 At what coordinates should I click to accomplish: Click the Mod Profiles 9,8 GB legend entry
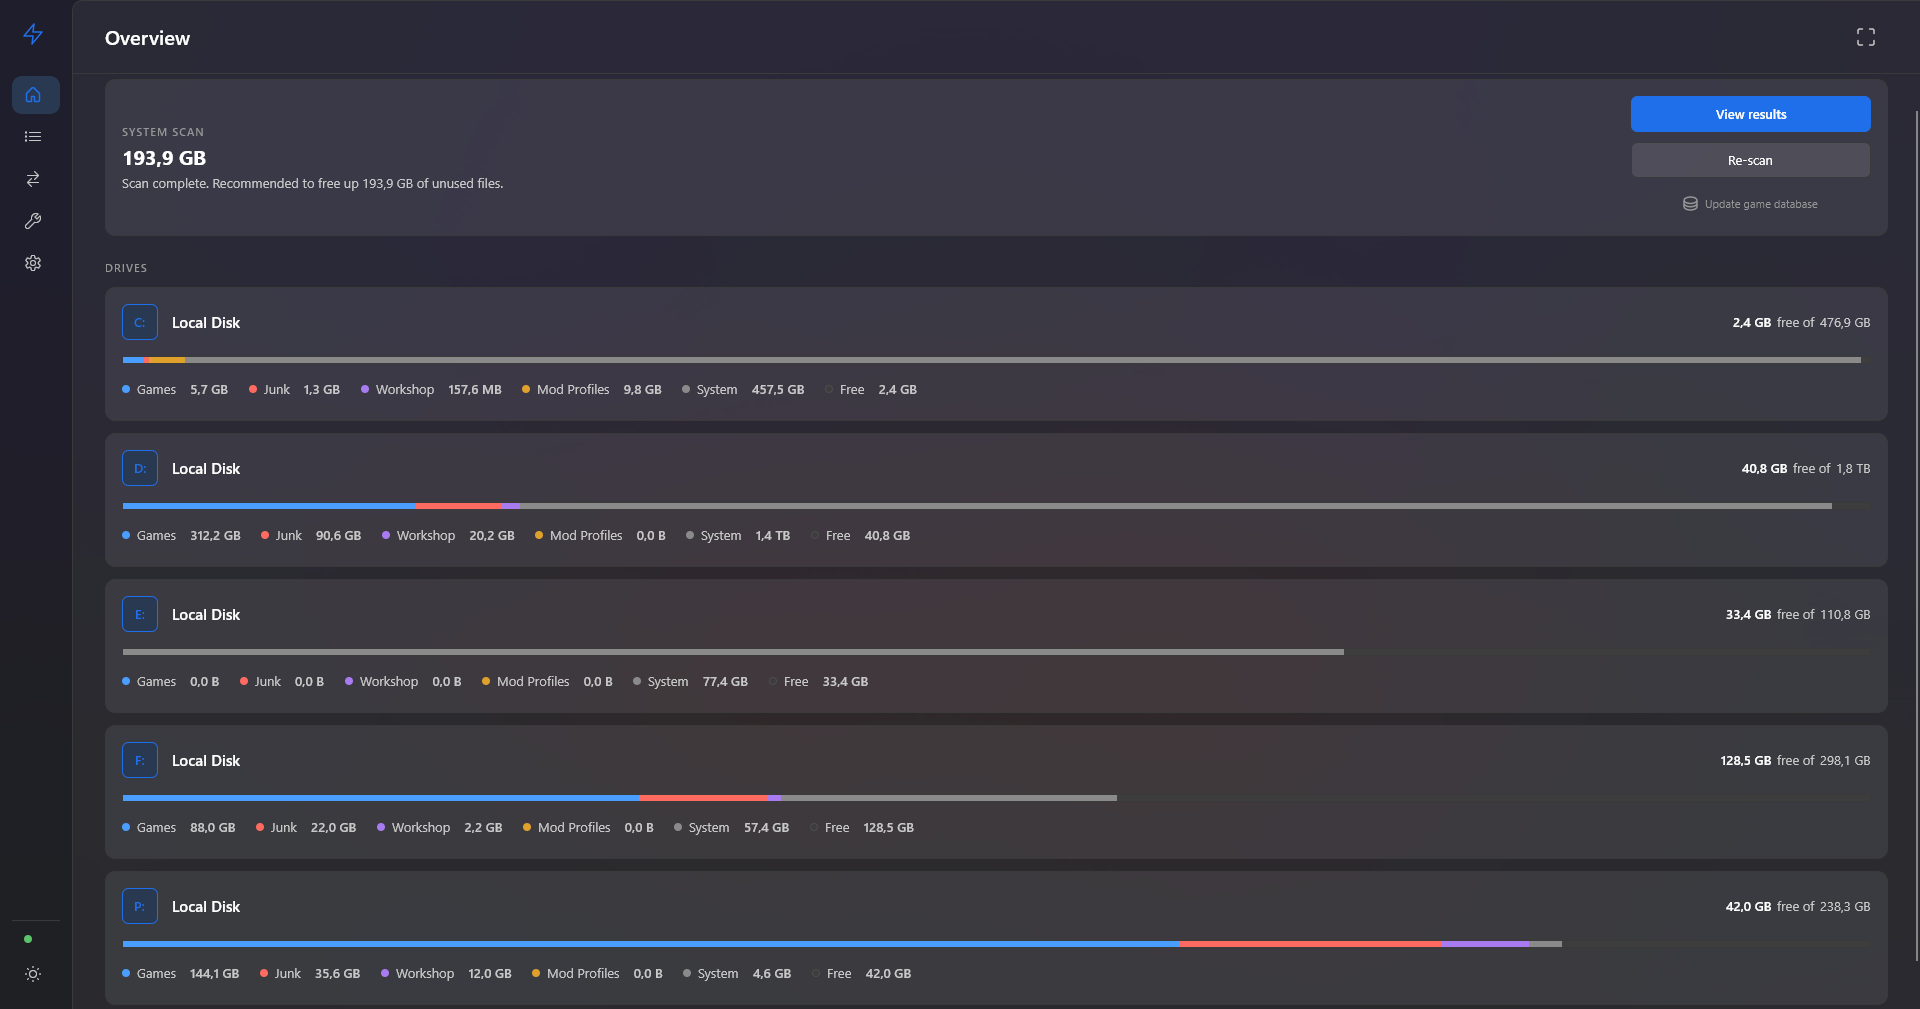click(592, 390)
